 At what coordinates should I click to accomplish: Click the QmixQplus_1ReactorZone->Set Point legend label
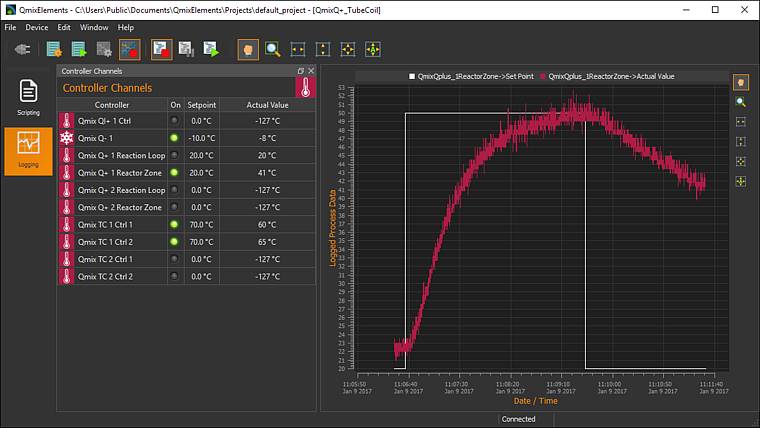click(x=475, y=76)
